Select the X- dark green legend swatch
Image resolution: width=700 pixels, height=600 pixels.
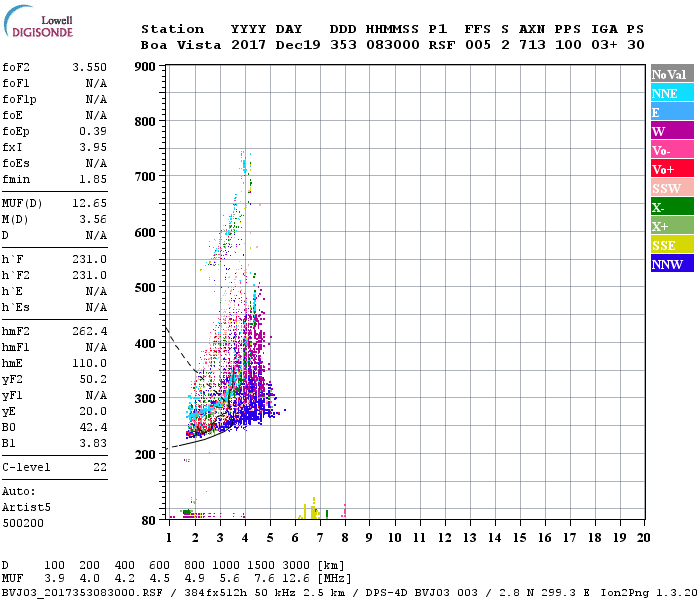[671, 207]
